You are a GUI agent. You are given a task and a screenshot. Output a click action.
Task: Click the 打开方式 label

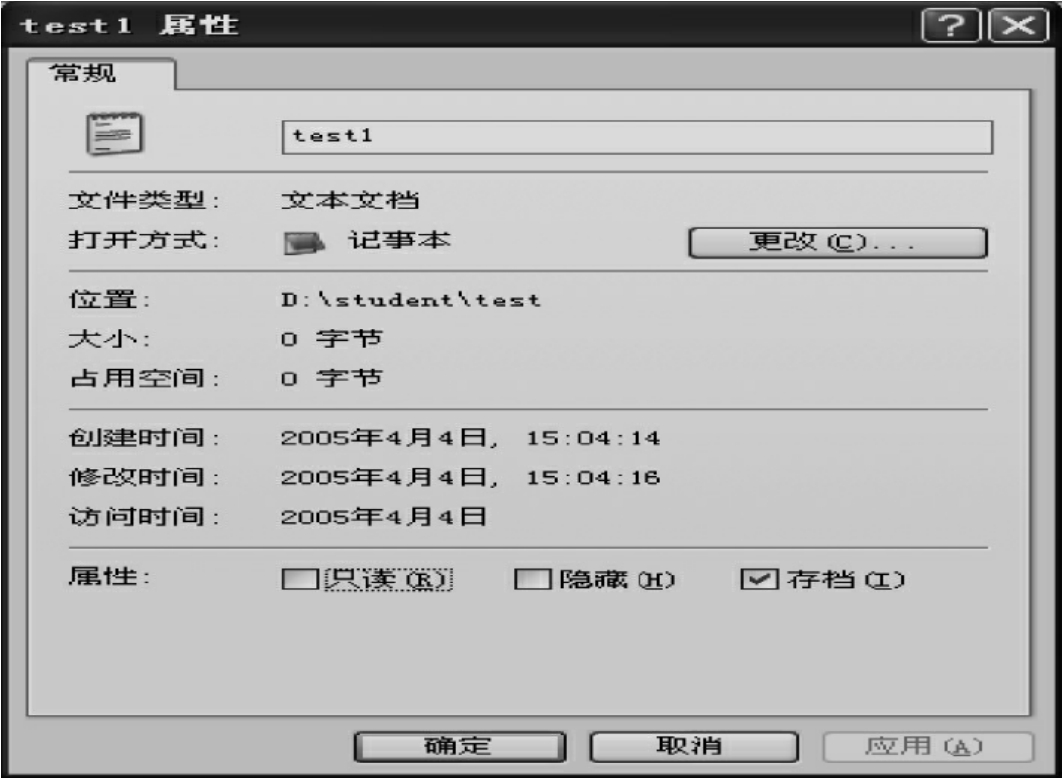click(144, 240)
